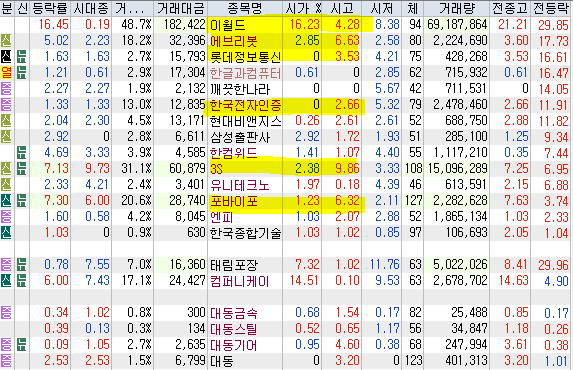Select the 3S stock name
This screenshot has width=573, height=370.
pos(216,169)
